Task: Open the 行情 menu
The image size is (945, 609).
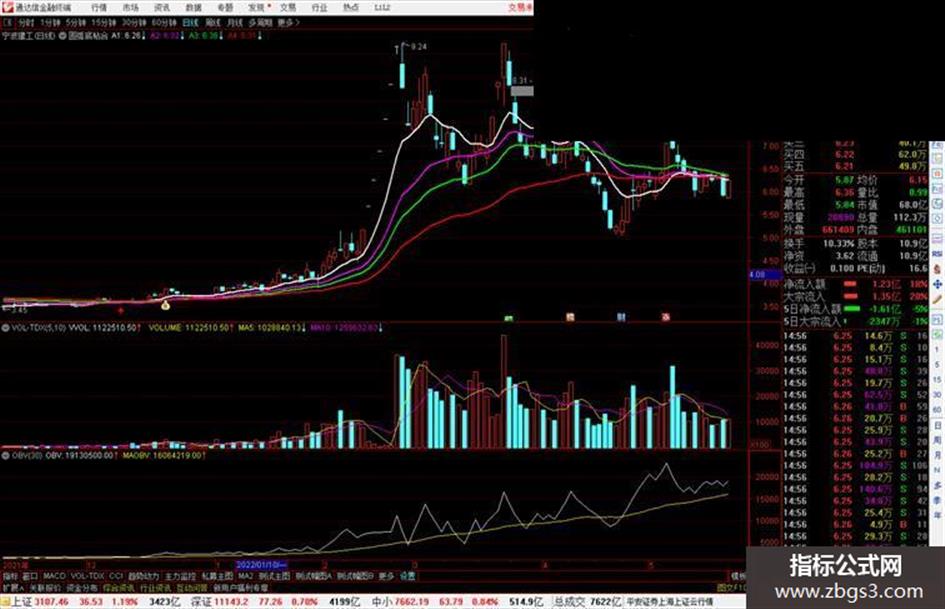Action: pos(99,8)
